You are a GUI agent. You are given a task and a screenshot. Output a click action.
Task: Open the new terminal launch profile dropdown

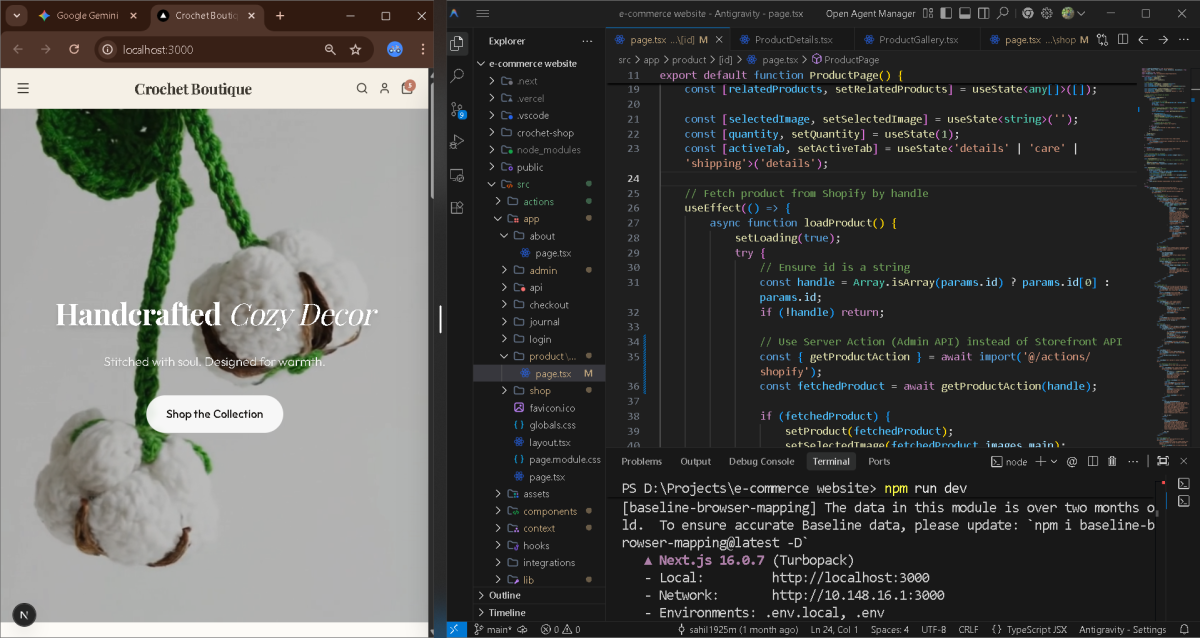point(1055,461)
